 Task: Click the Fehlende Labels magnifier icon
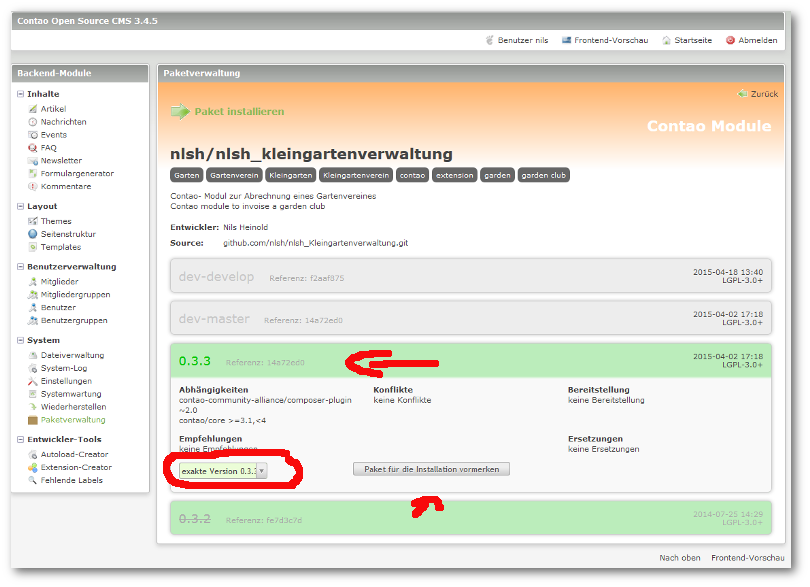33,481
